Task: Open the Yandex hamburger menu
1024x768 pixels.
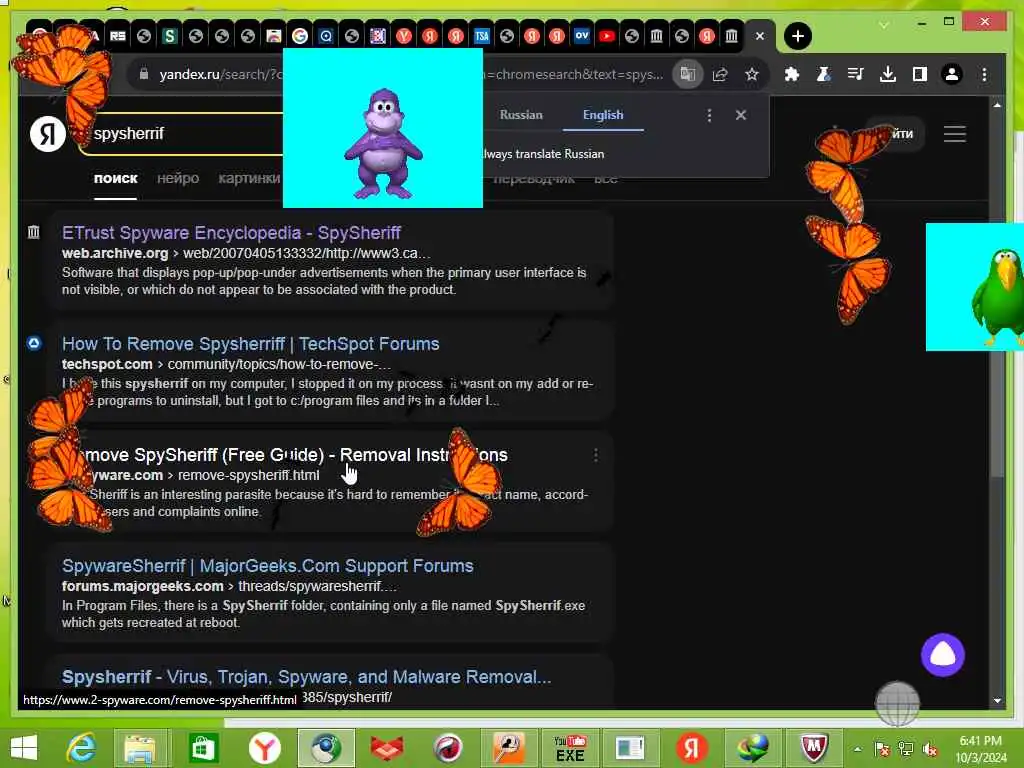Action: point(954,134)
